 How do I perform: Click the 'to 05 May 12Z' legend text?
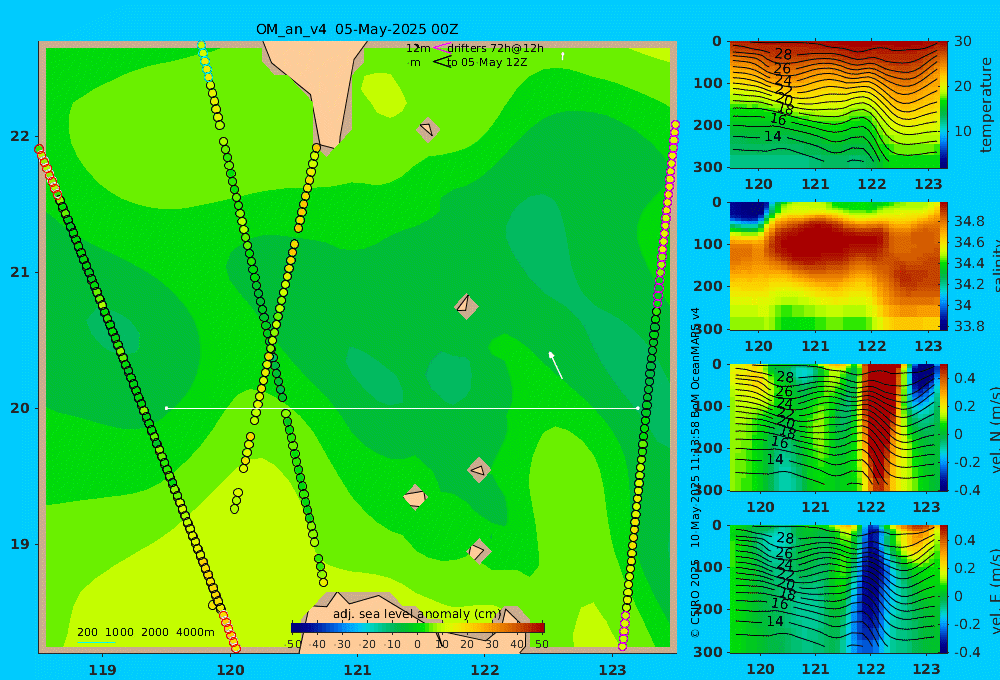click(487, 62)
